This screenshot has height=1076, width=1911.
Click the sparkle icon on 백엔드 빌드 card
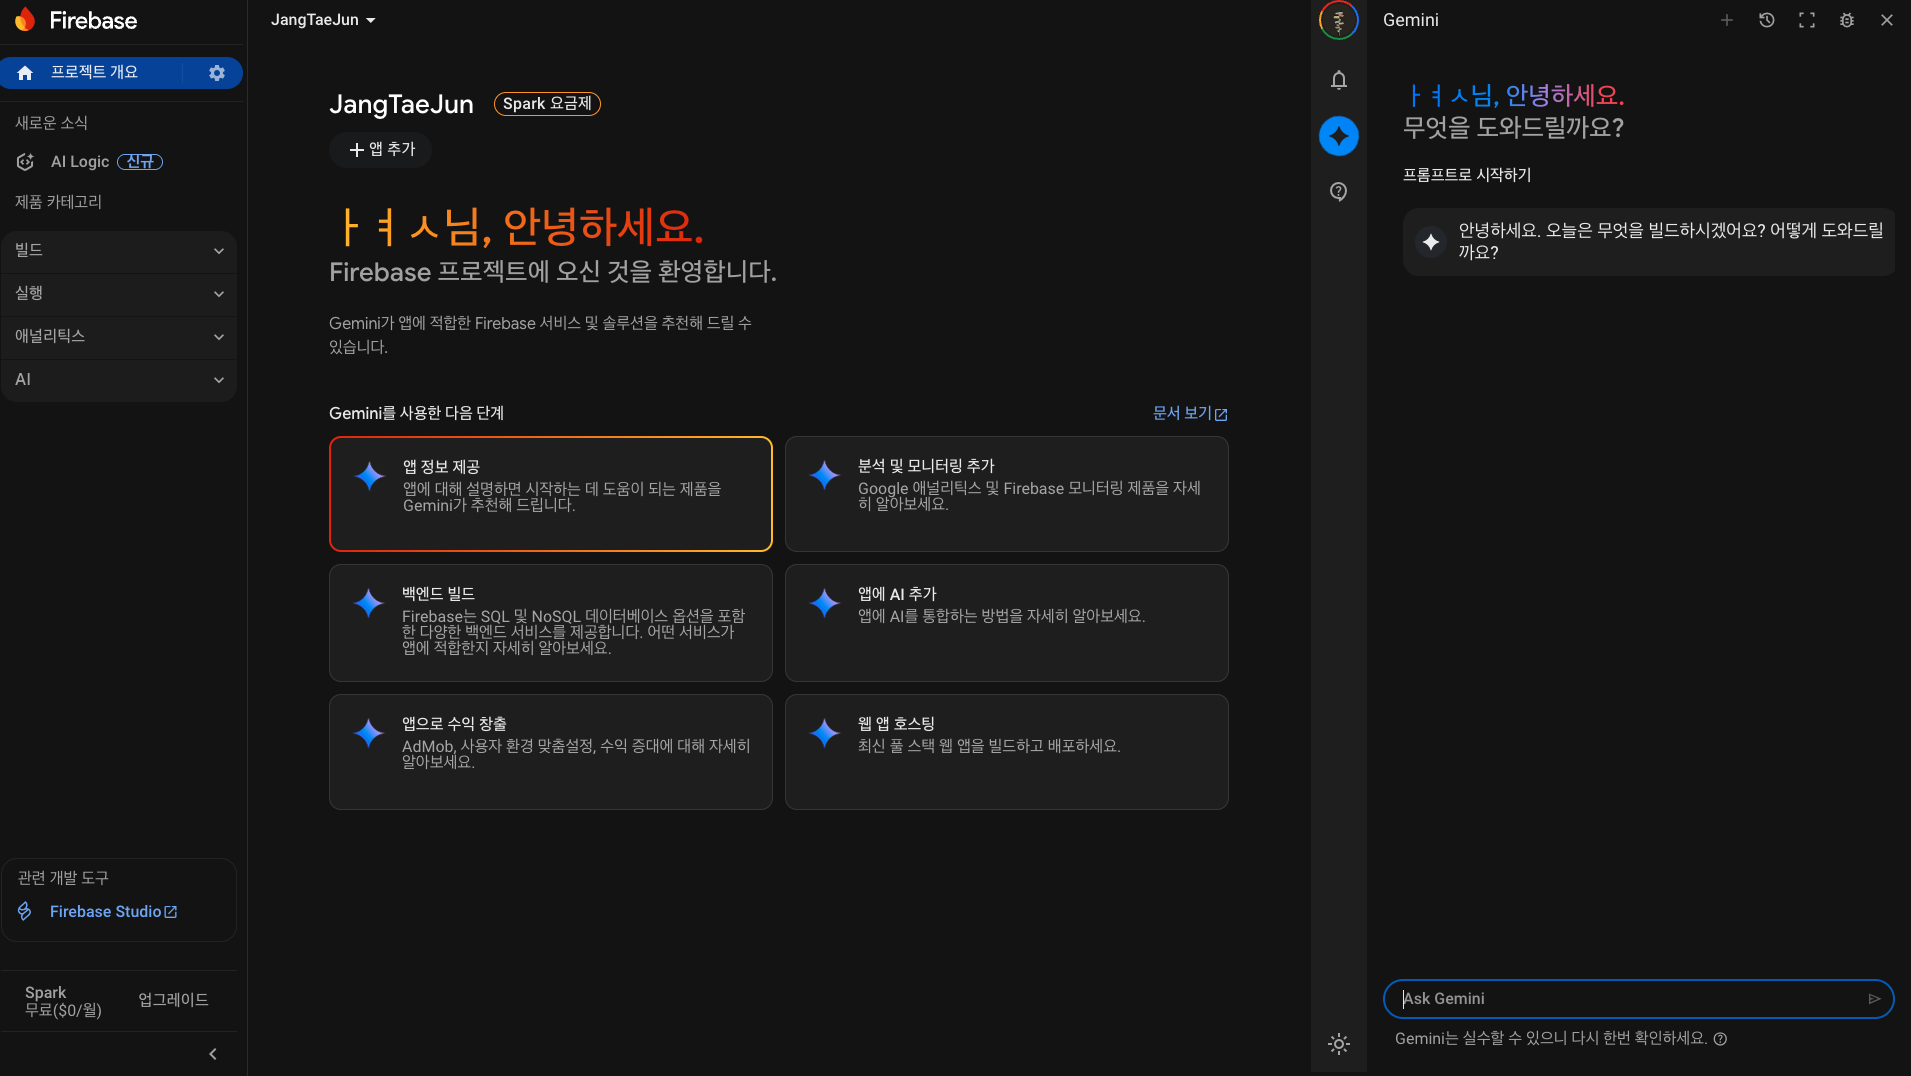[x=369, y=603]
